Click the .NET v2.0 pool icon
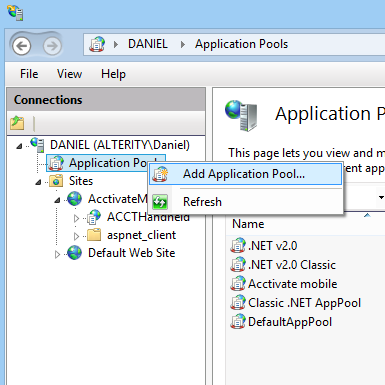 [238, 246]
